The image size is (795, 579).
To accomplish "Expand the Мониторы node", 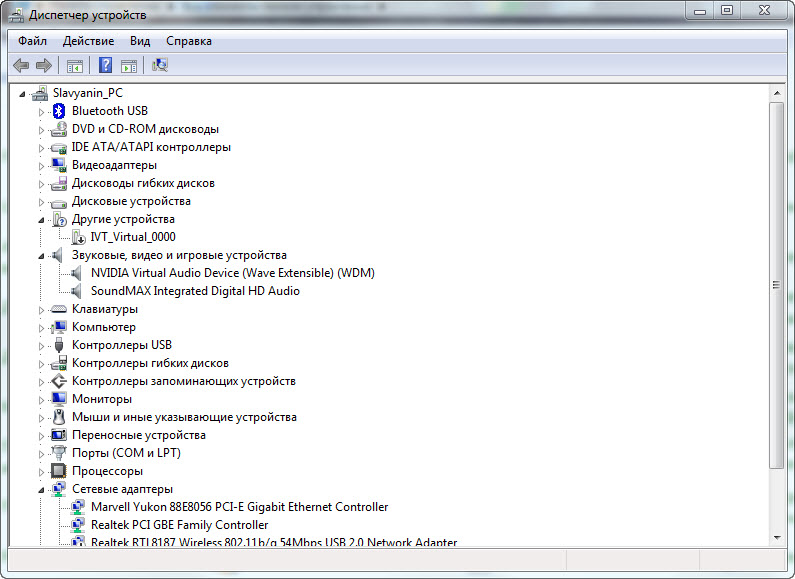I will [42, 400].
